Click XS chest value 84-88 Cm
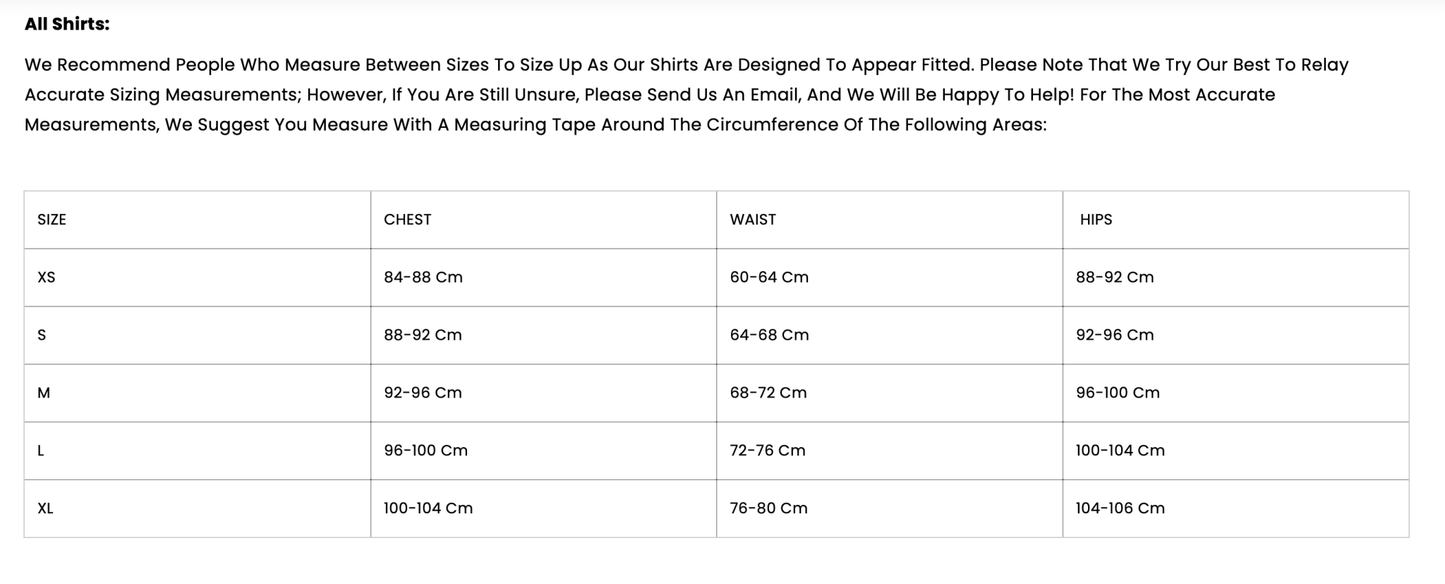This screenshot has width=1445, height=584. pos(423,277)
